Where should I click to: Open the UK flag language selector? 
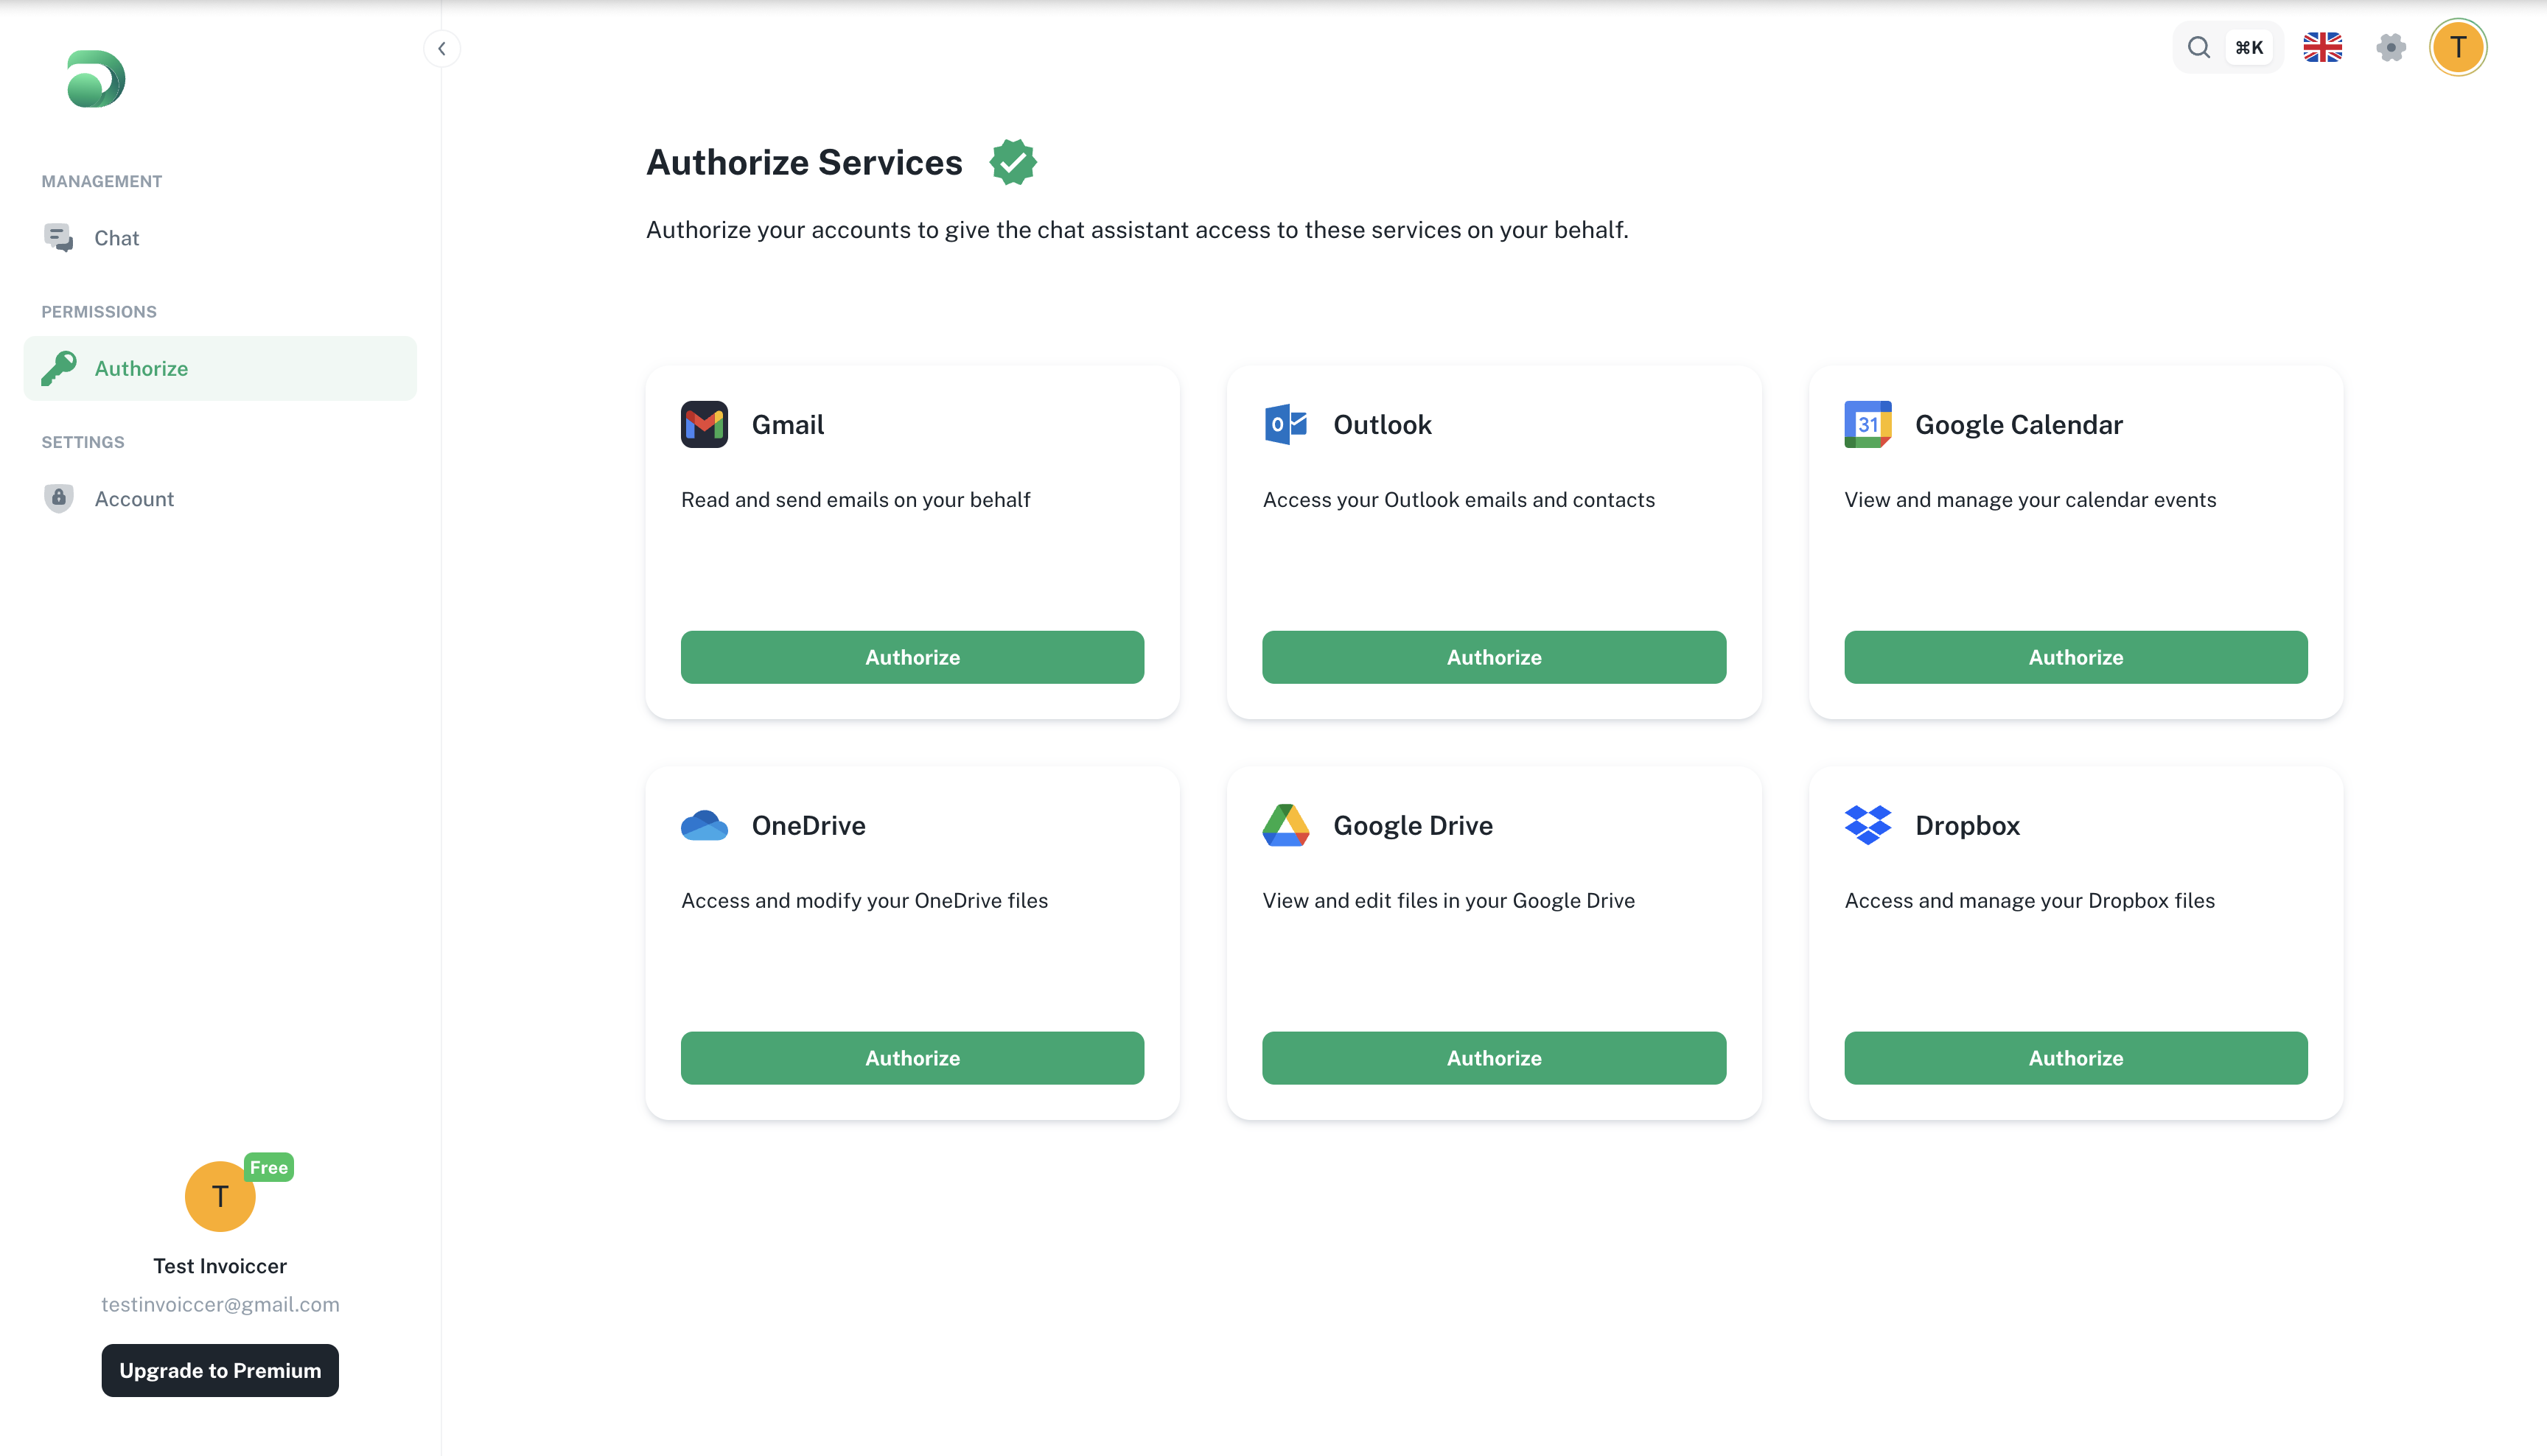[x=2322, y=47]
